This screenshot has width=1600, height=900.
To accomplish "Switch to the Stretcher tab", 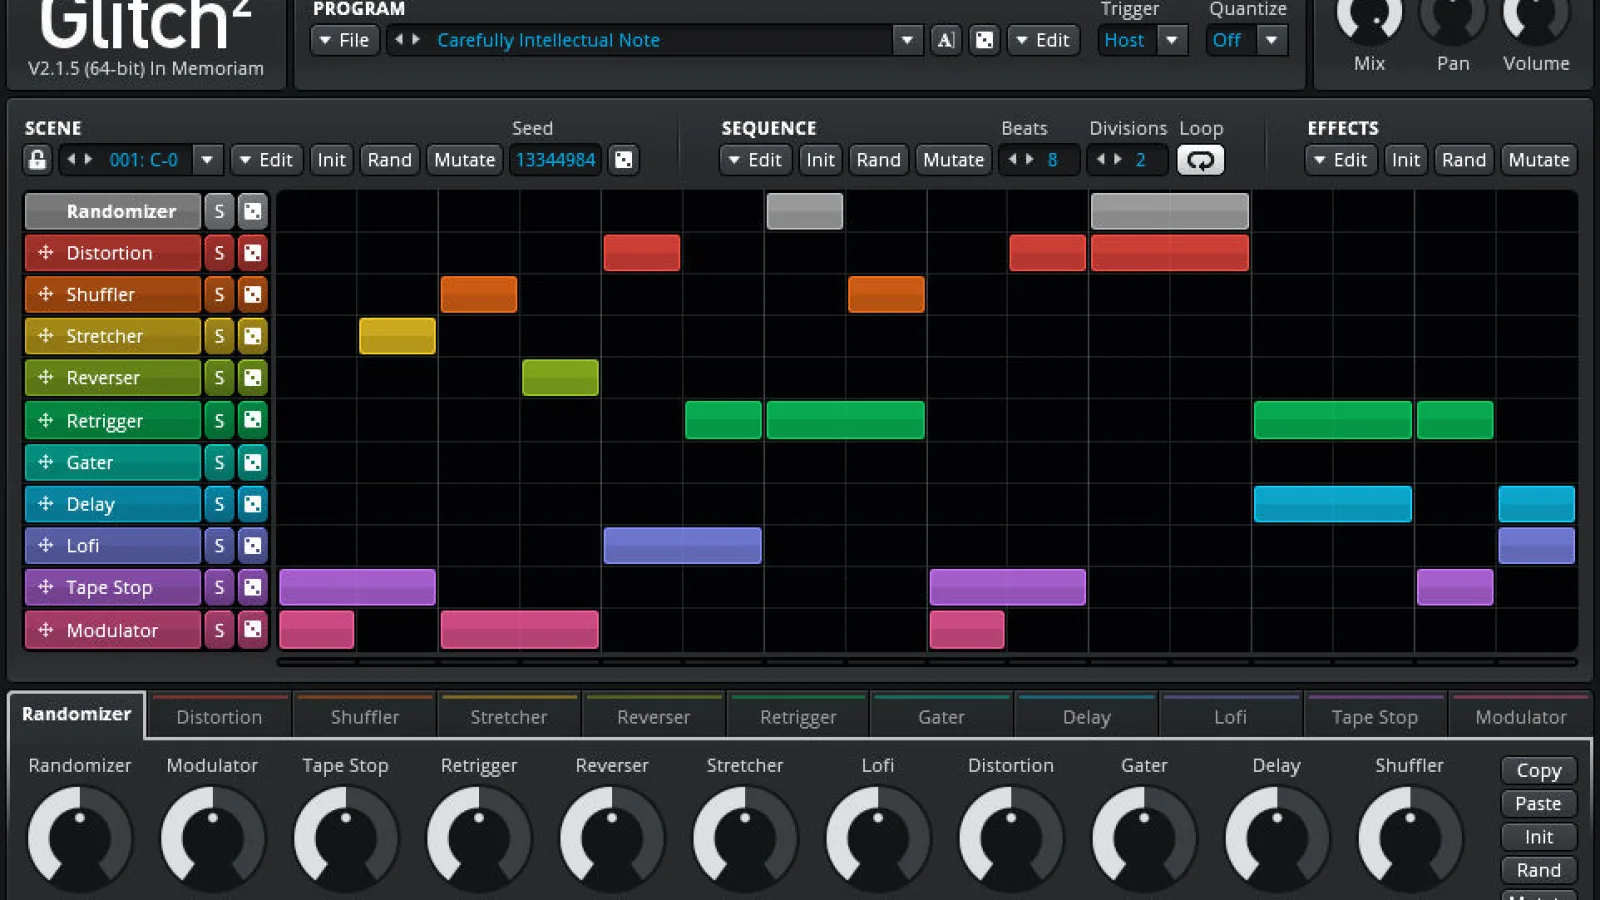I will click(x=509, y=716).
